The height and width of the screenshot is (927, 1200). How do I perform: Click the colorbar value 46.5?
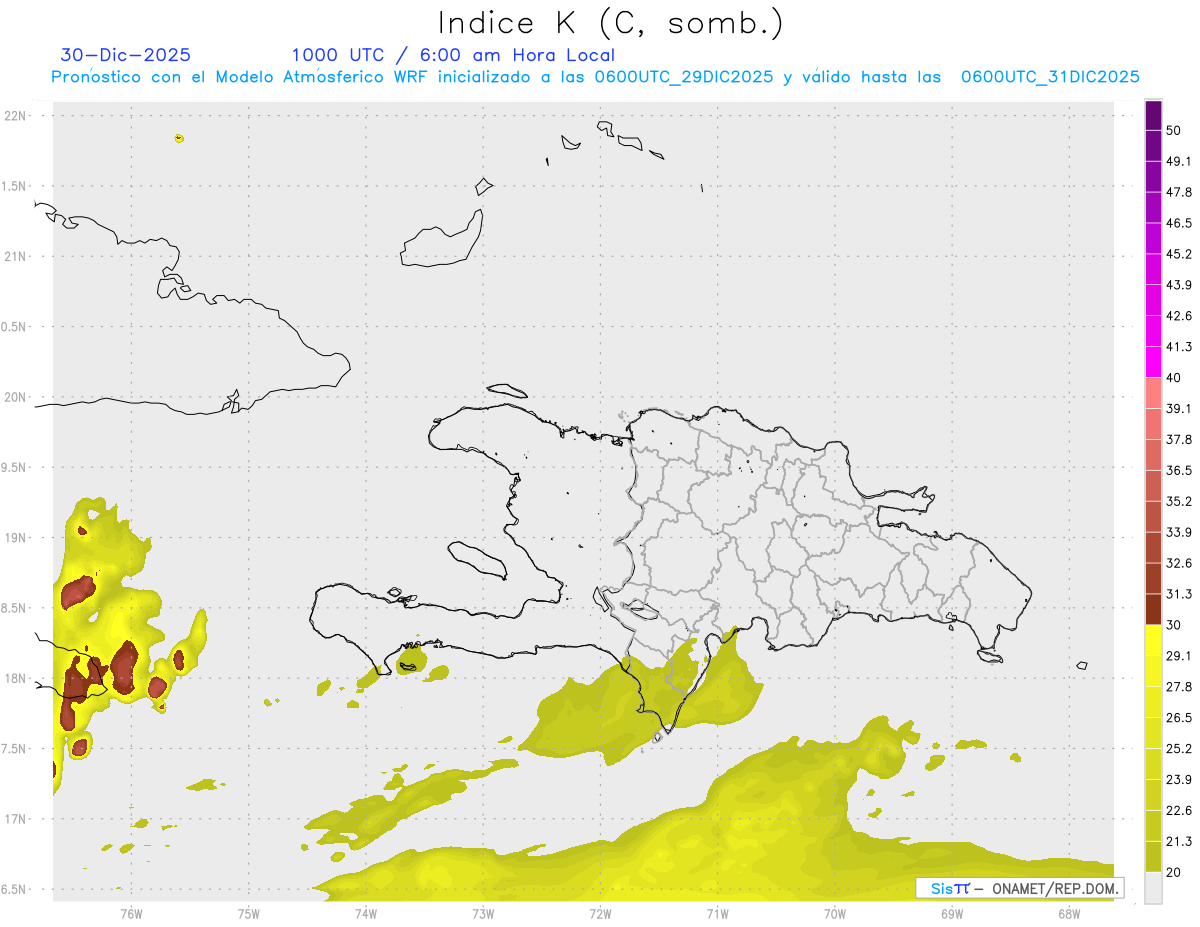pos(1180,223)
